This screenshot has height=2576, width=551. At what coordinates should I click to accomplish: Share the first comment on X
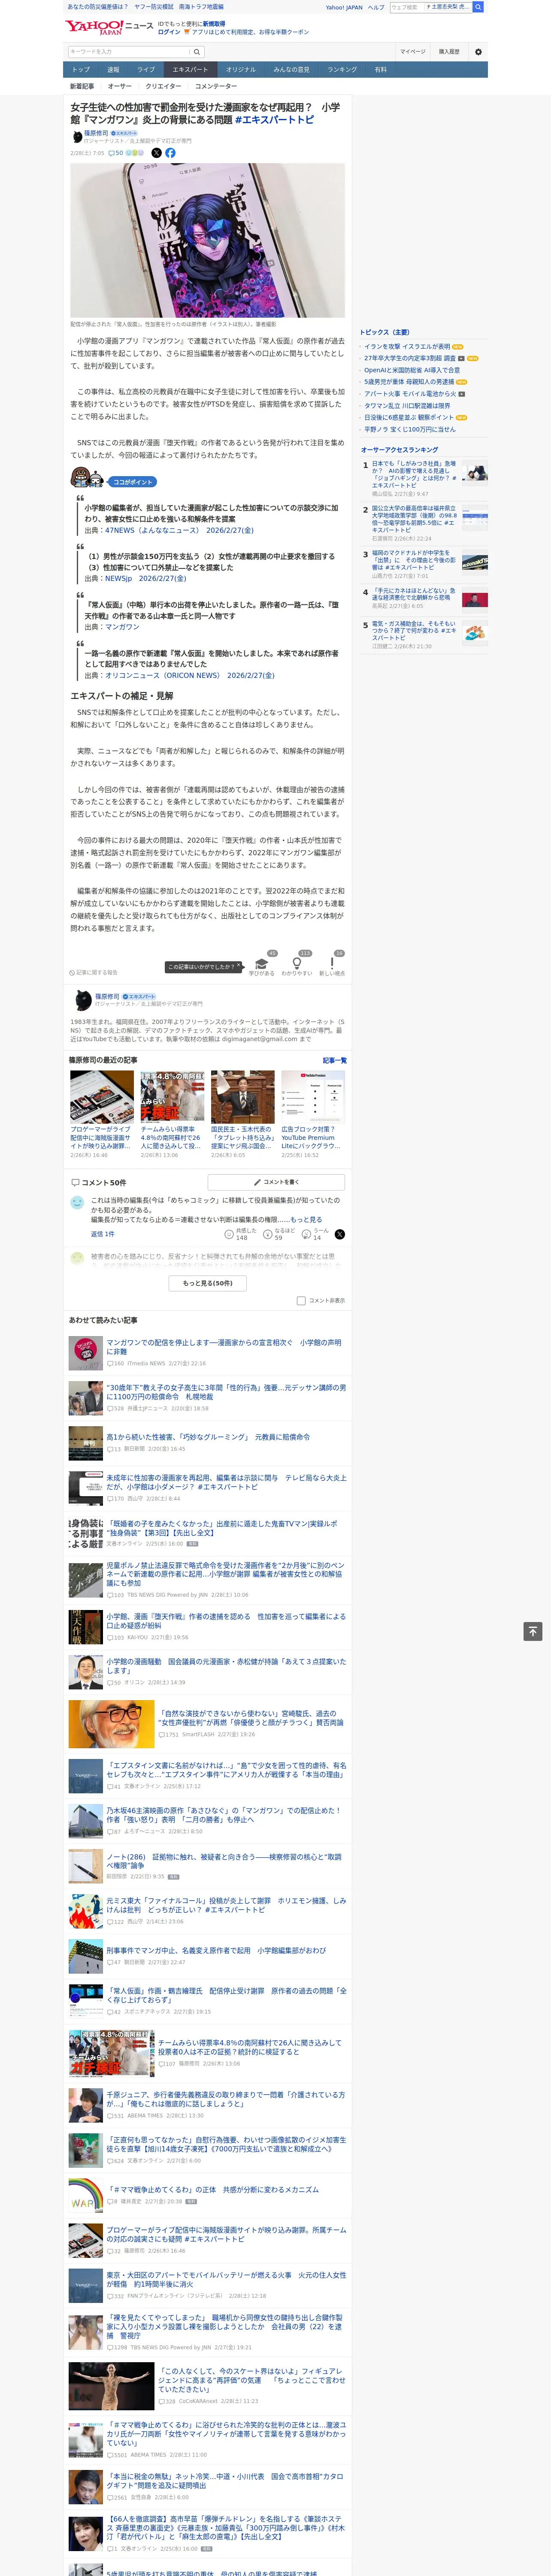(x=339, y=1234)
